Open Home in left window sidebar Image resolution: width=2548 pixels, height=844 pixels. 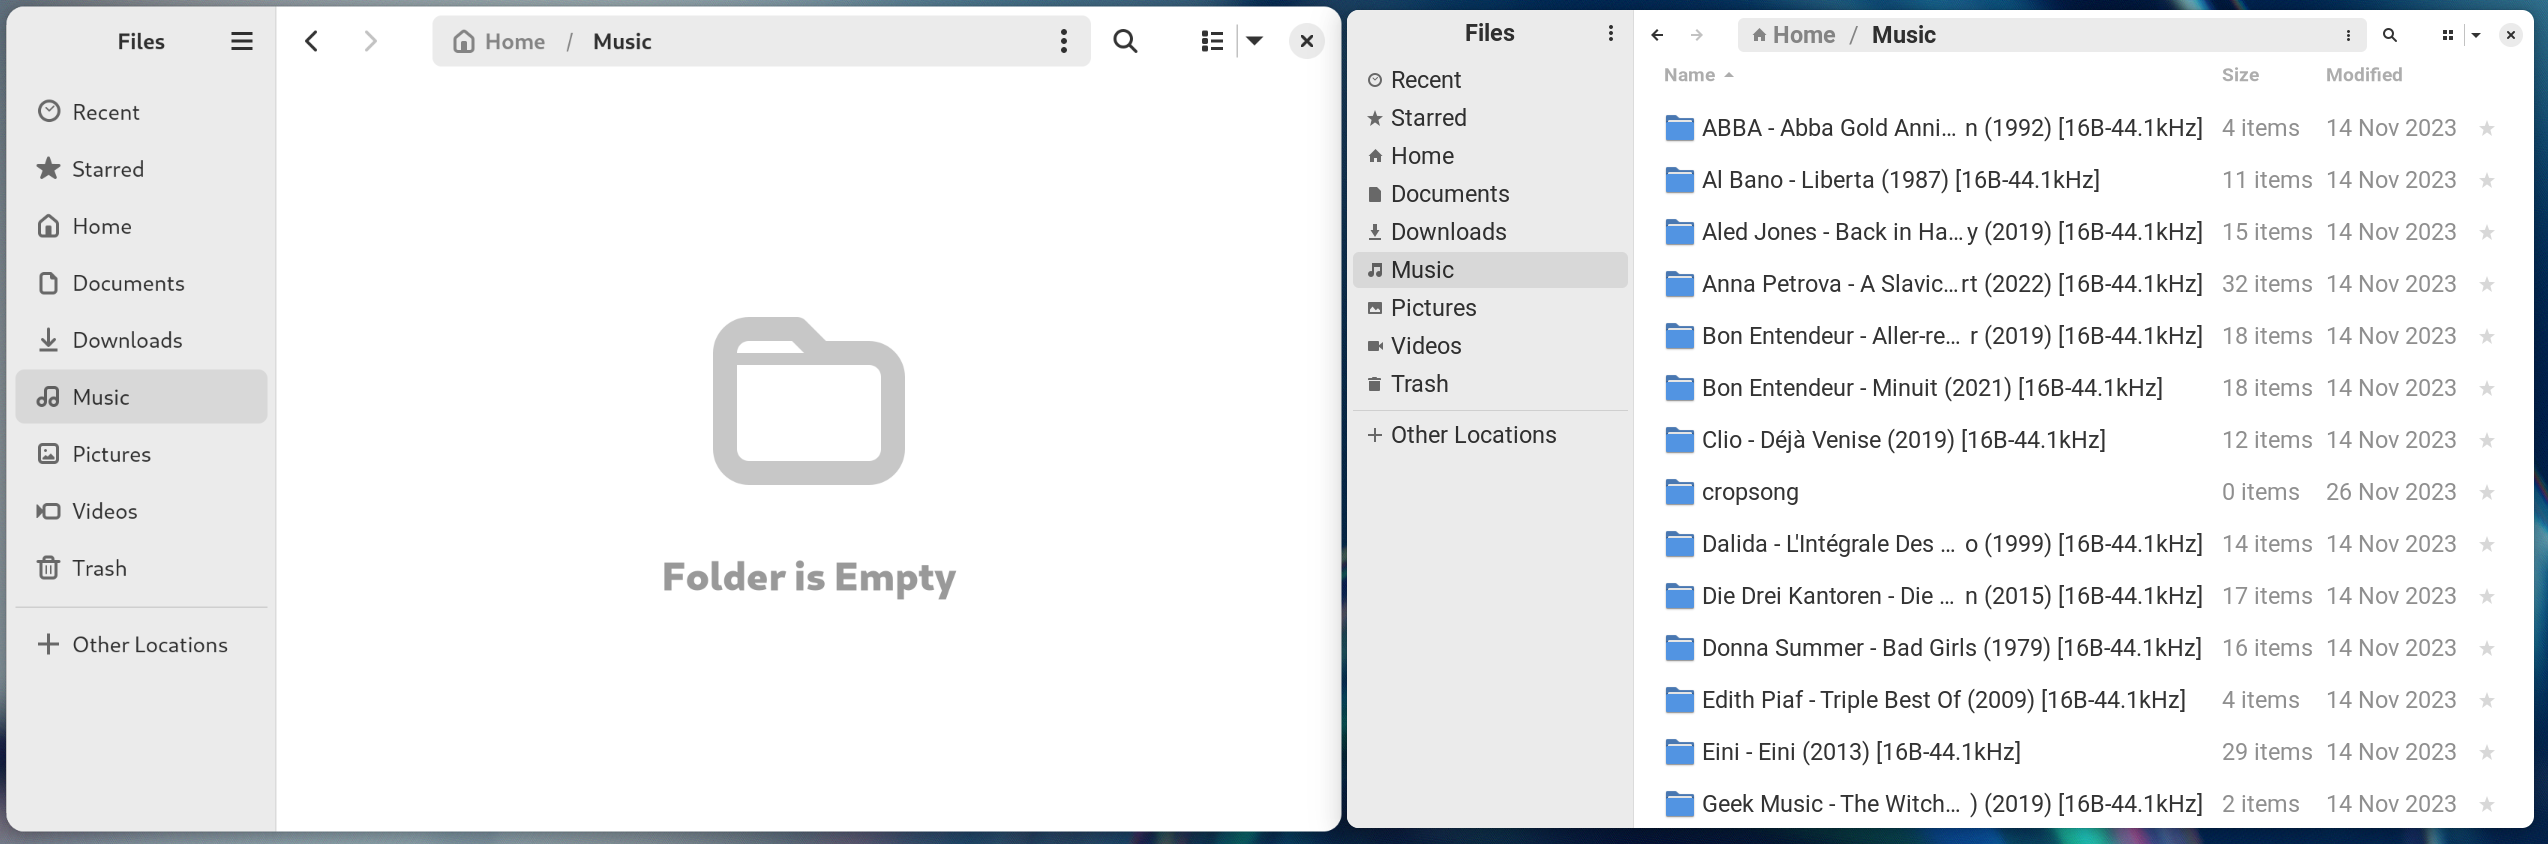tap(141, 226)
